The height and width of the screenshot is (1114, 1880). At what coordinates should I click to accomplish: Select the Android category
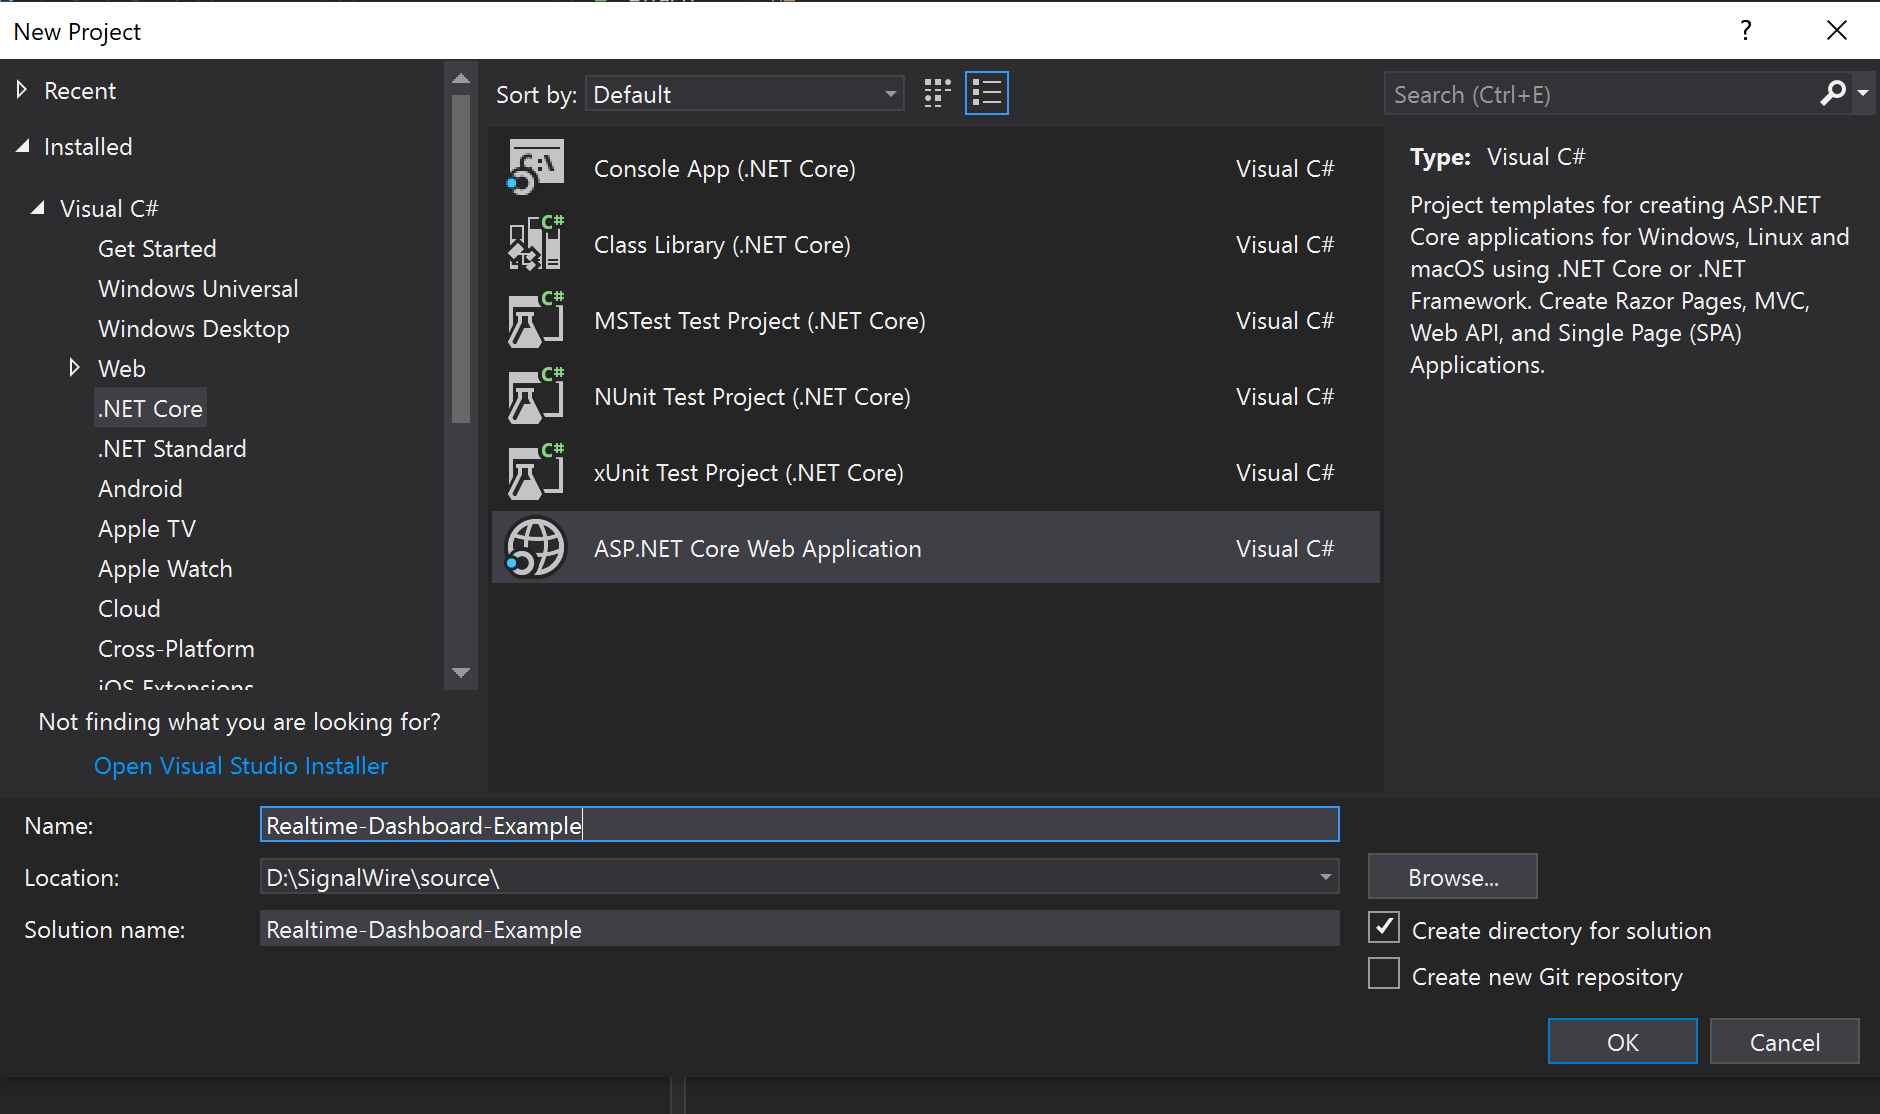[x=140, y=488]
